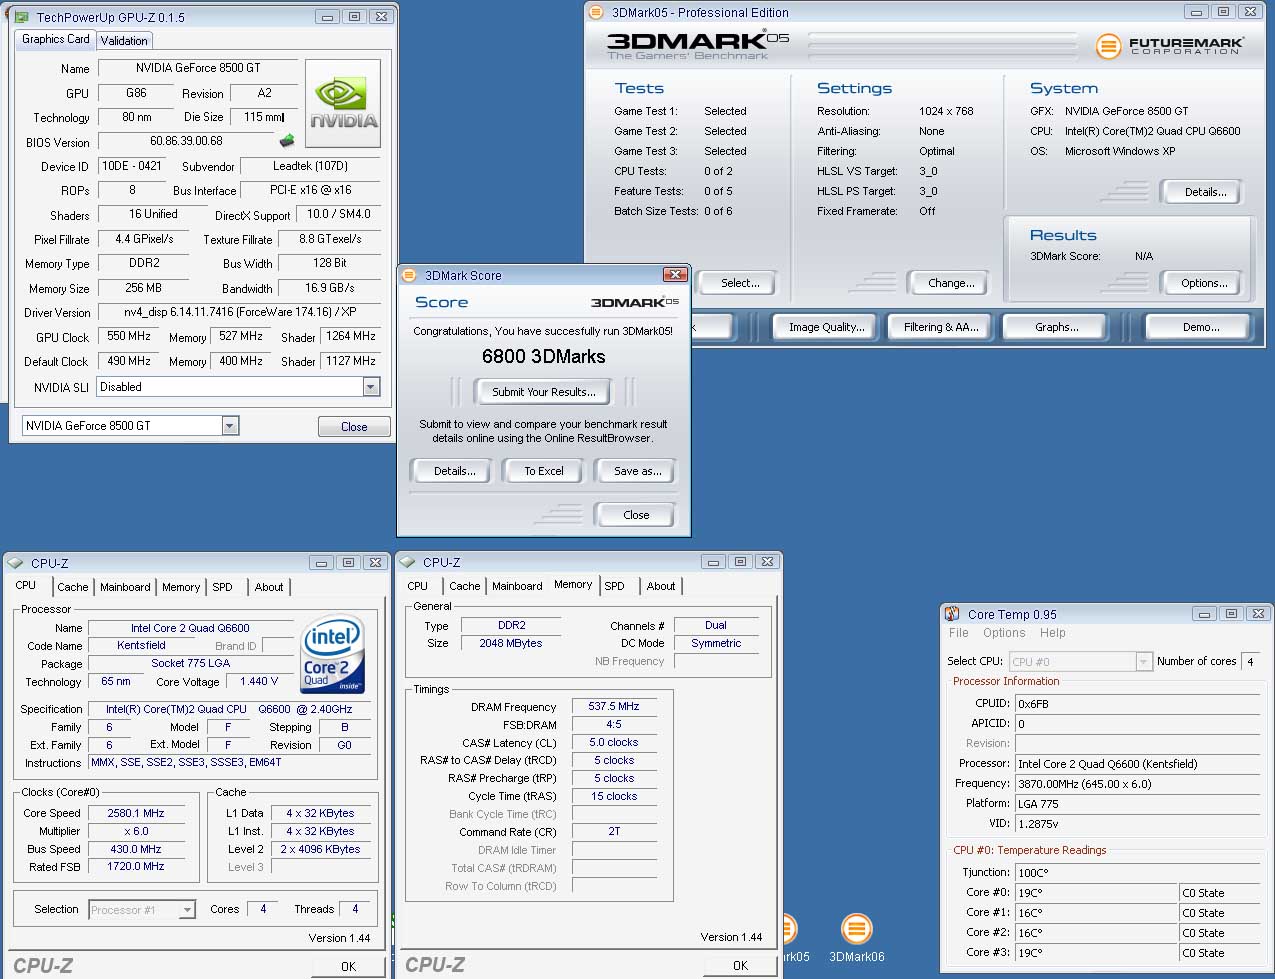Open the File menu in Core Temp
Image resolution: width=1275 pixels, height=979 pixels.
959,633
